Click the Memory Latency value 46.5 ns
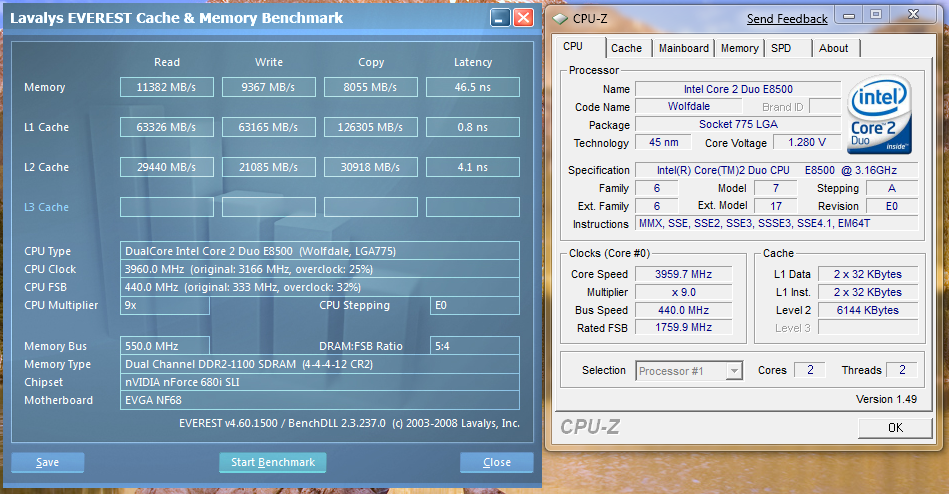949x494 pixels. tap(473, 87)
